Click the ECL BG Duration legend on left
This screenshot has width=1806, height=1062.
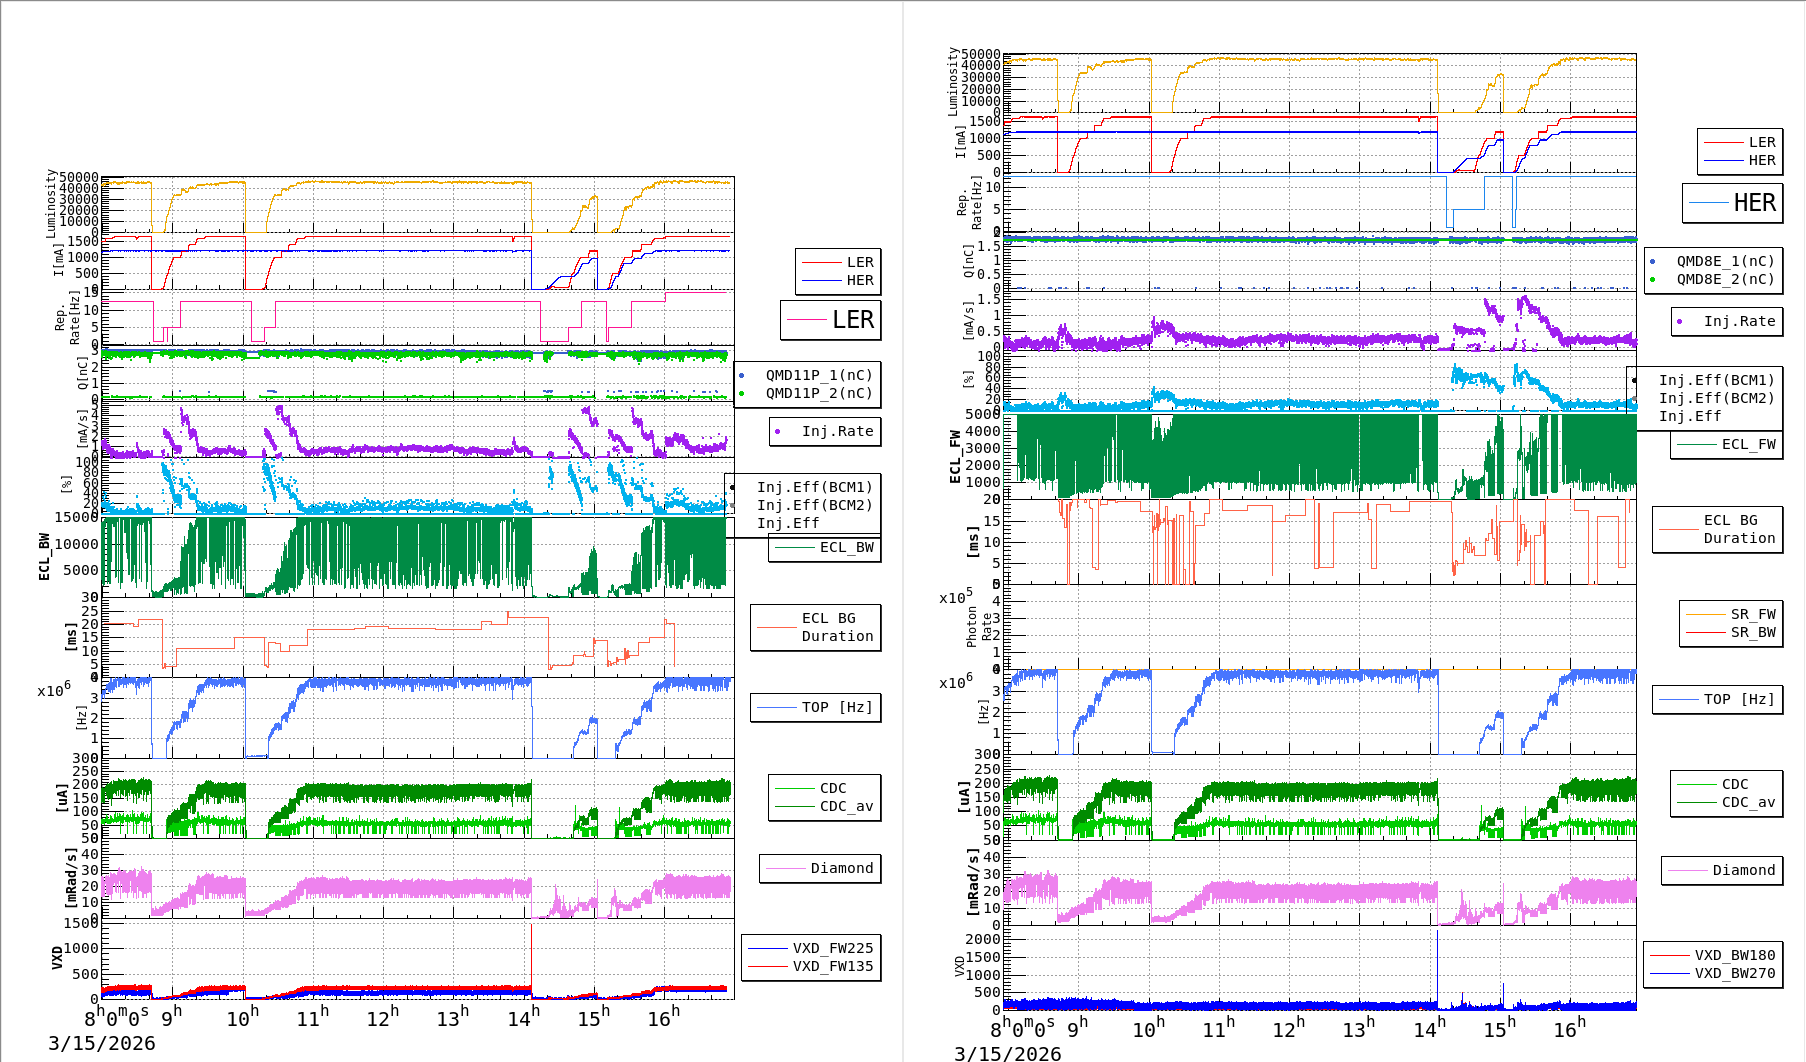pos(816,628)
